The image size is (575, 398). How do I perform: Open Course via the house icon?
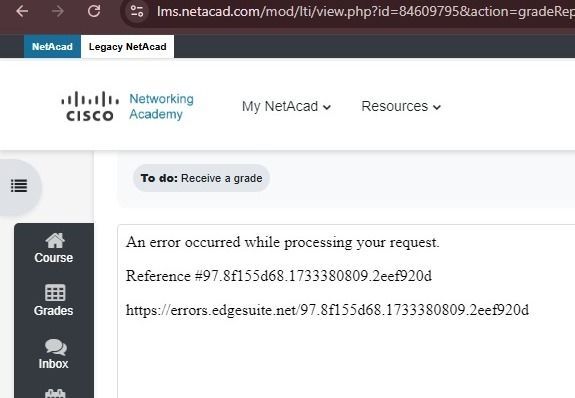point(55,241)
